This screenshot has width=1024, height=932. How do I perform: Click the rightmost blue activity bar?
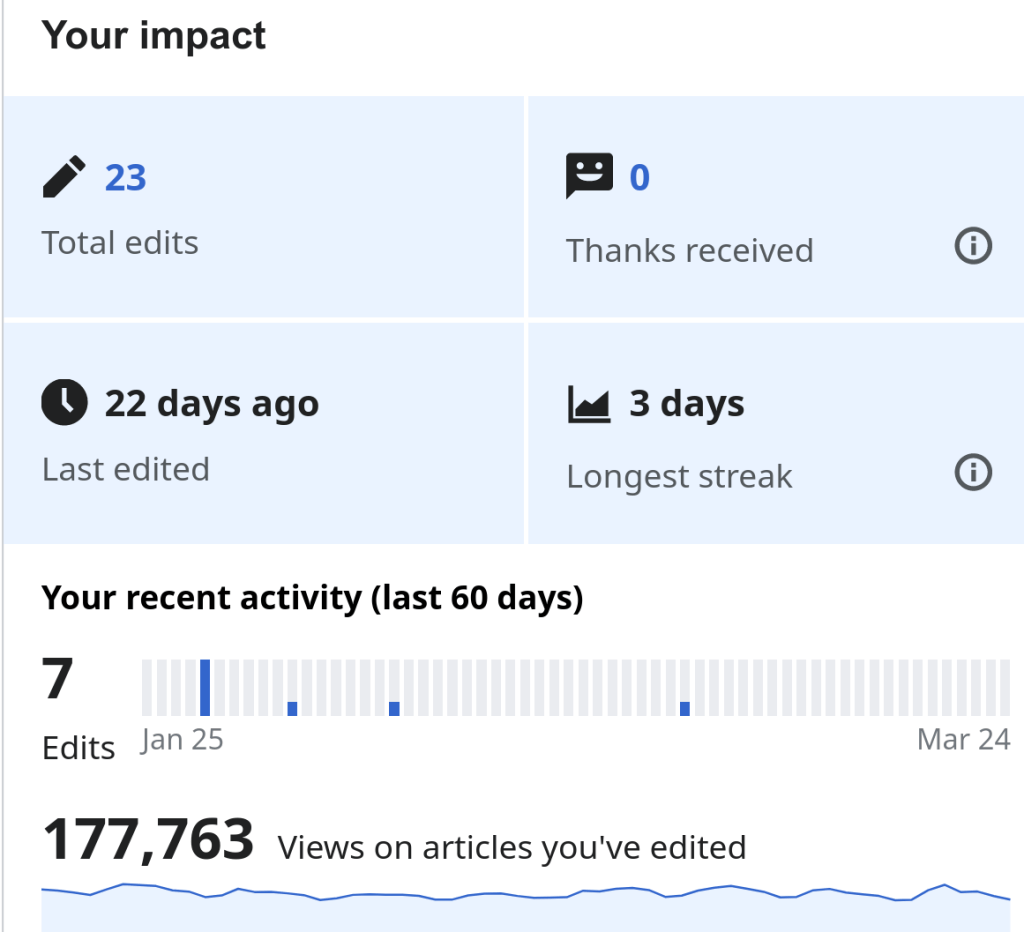[x=685, y=708]
